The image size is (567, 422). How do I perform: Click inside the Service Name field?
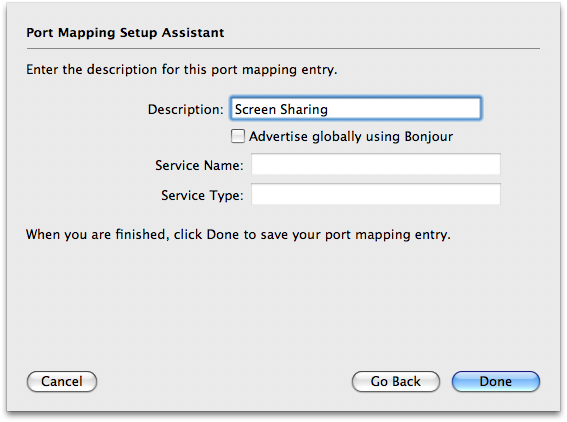pyautogui.click(x=376, y=164)
